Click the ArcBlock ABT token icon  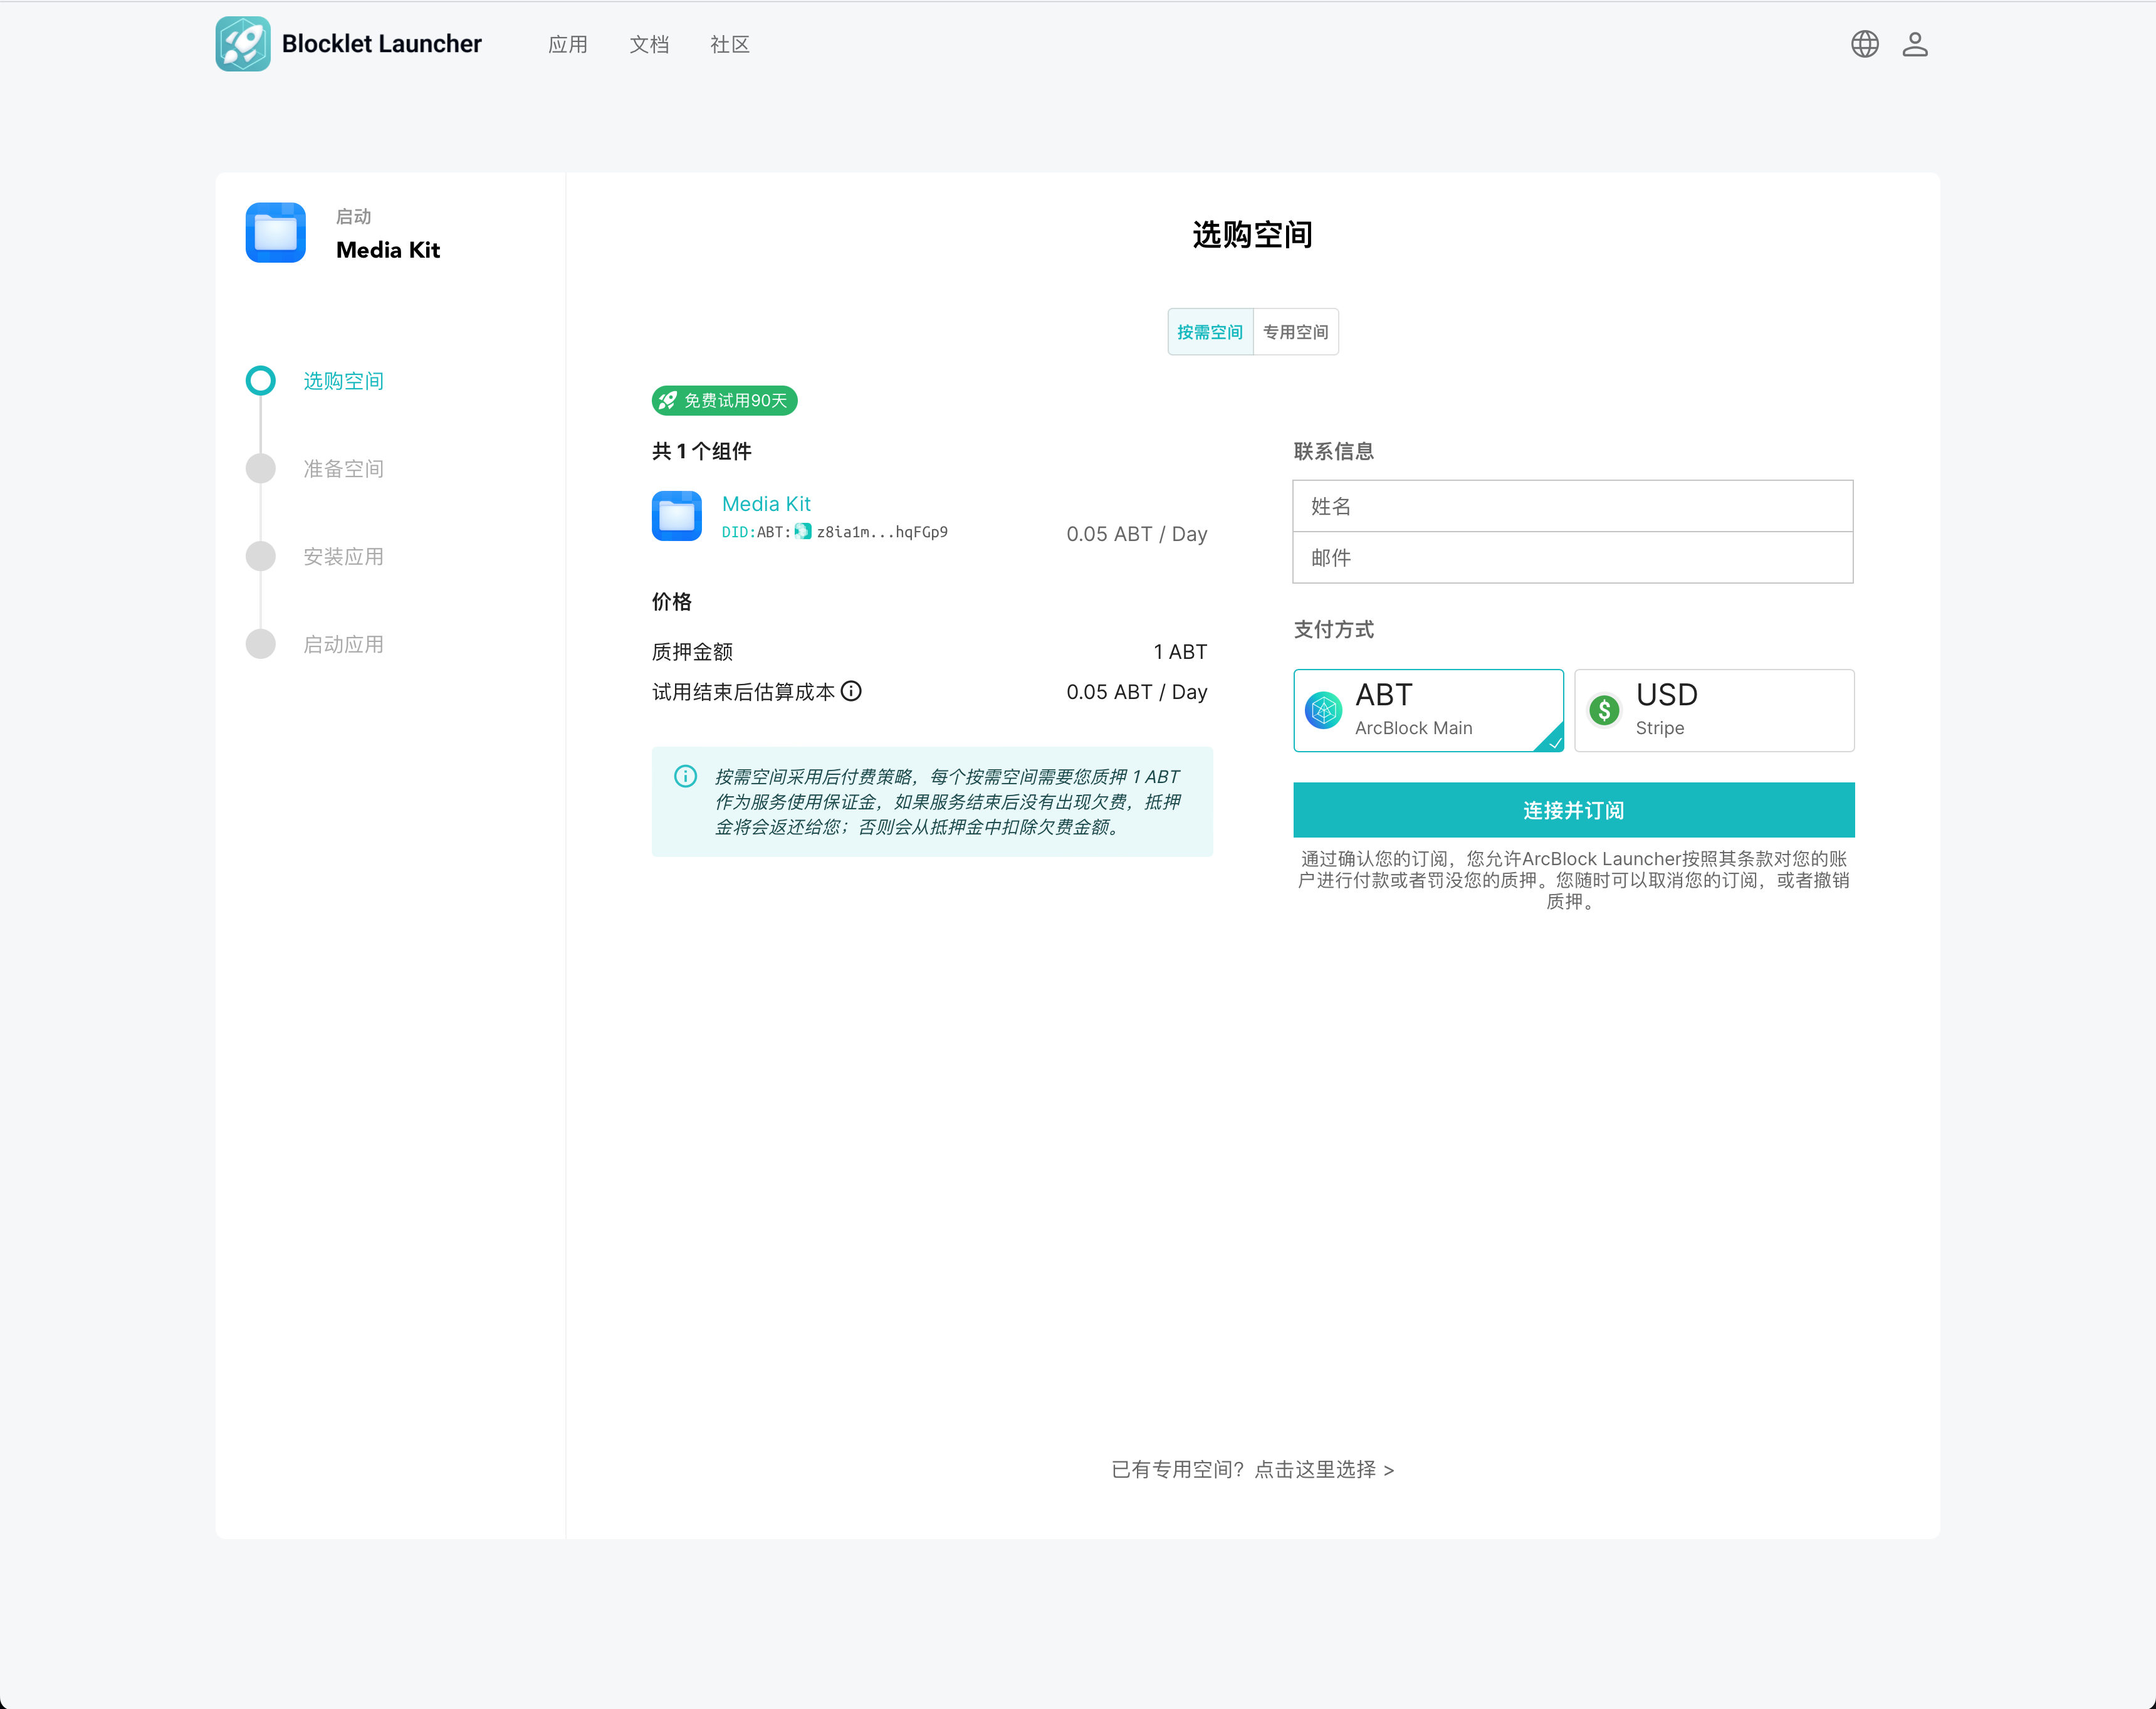(x=1324, y=710)
